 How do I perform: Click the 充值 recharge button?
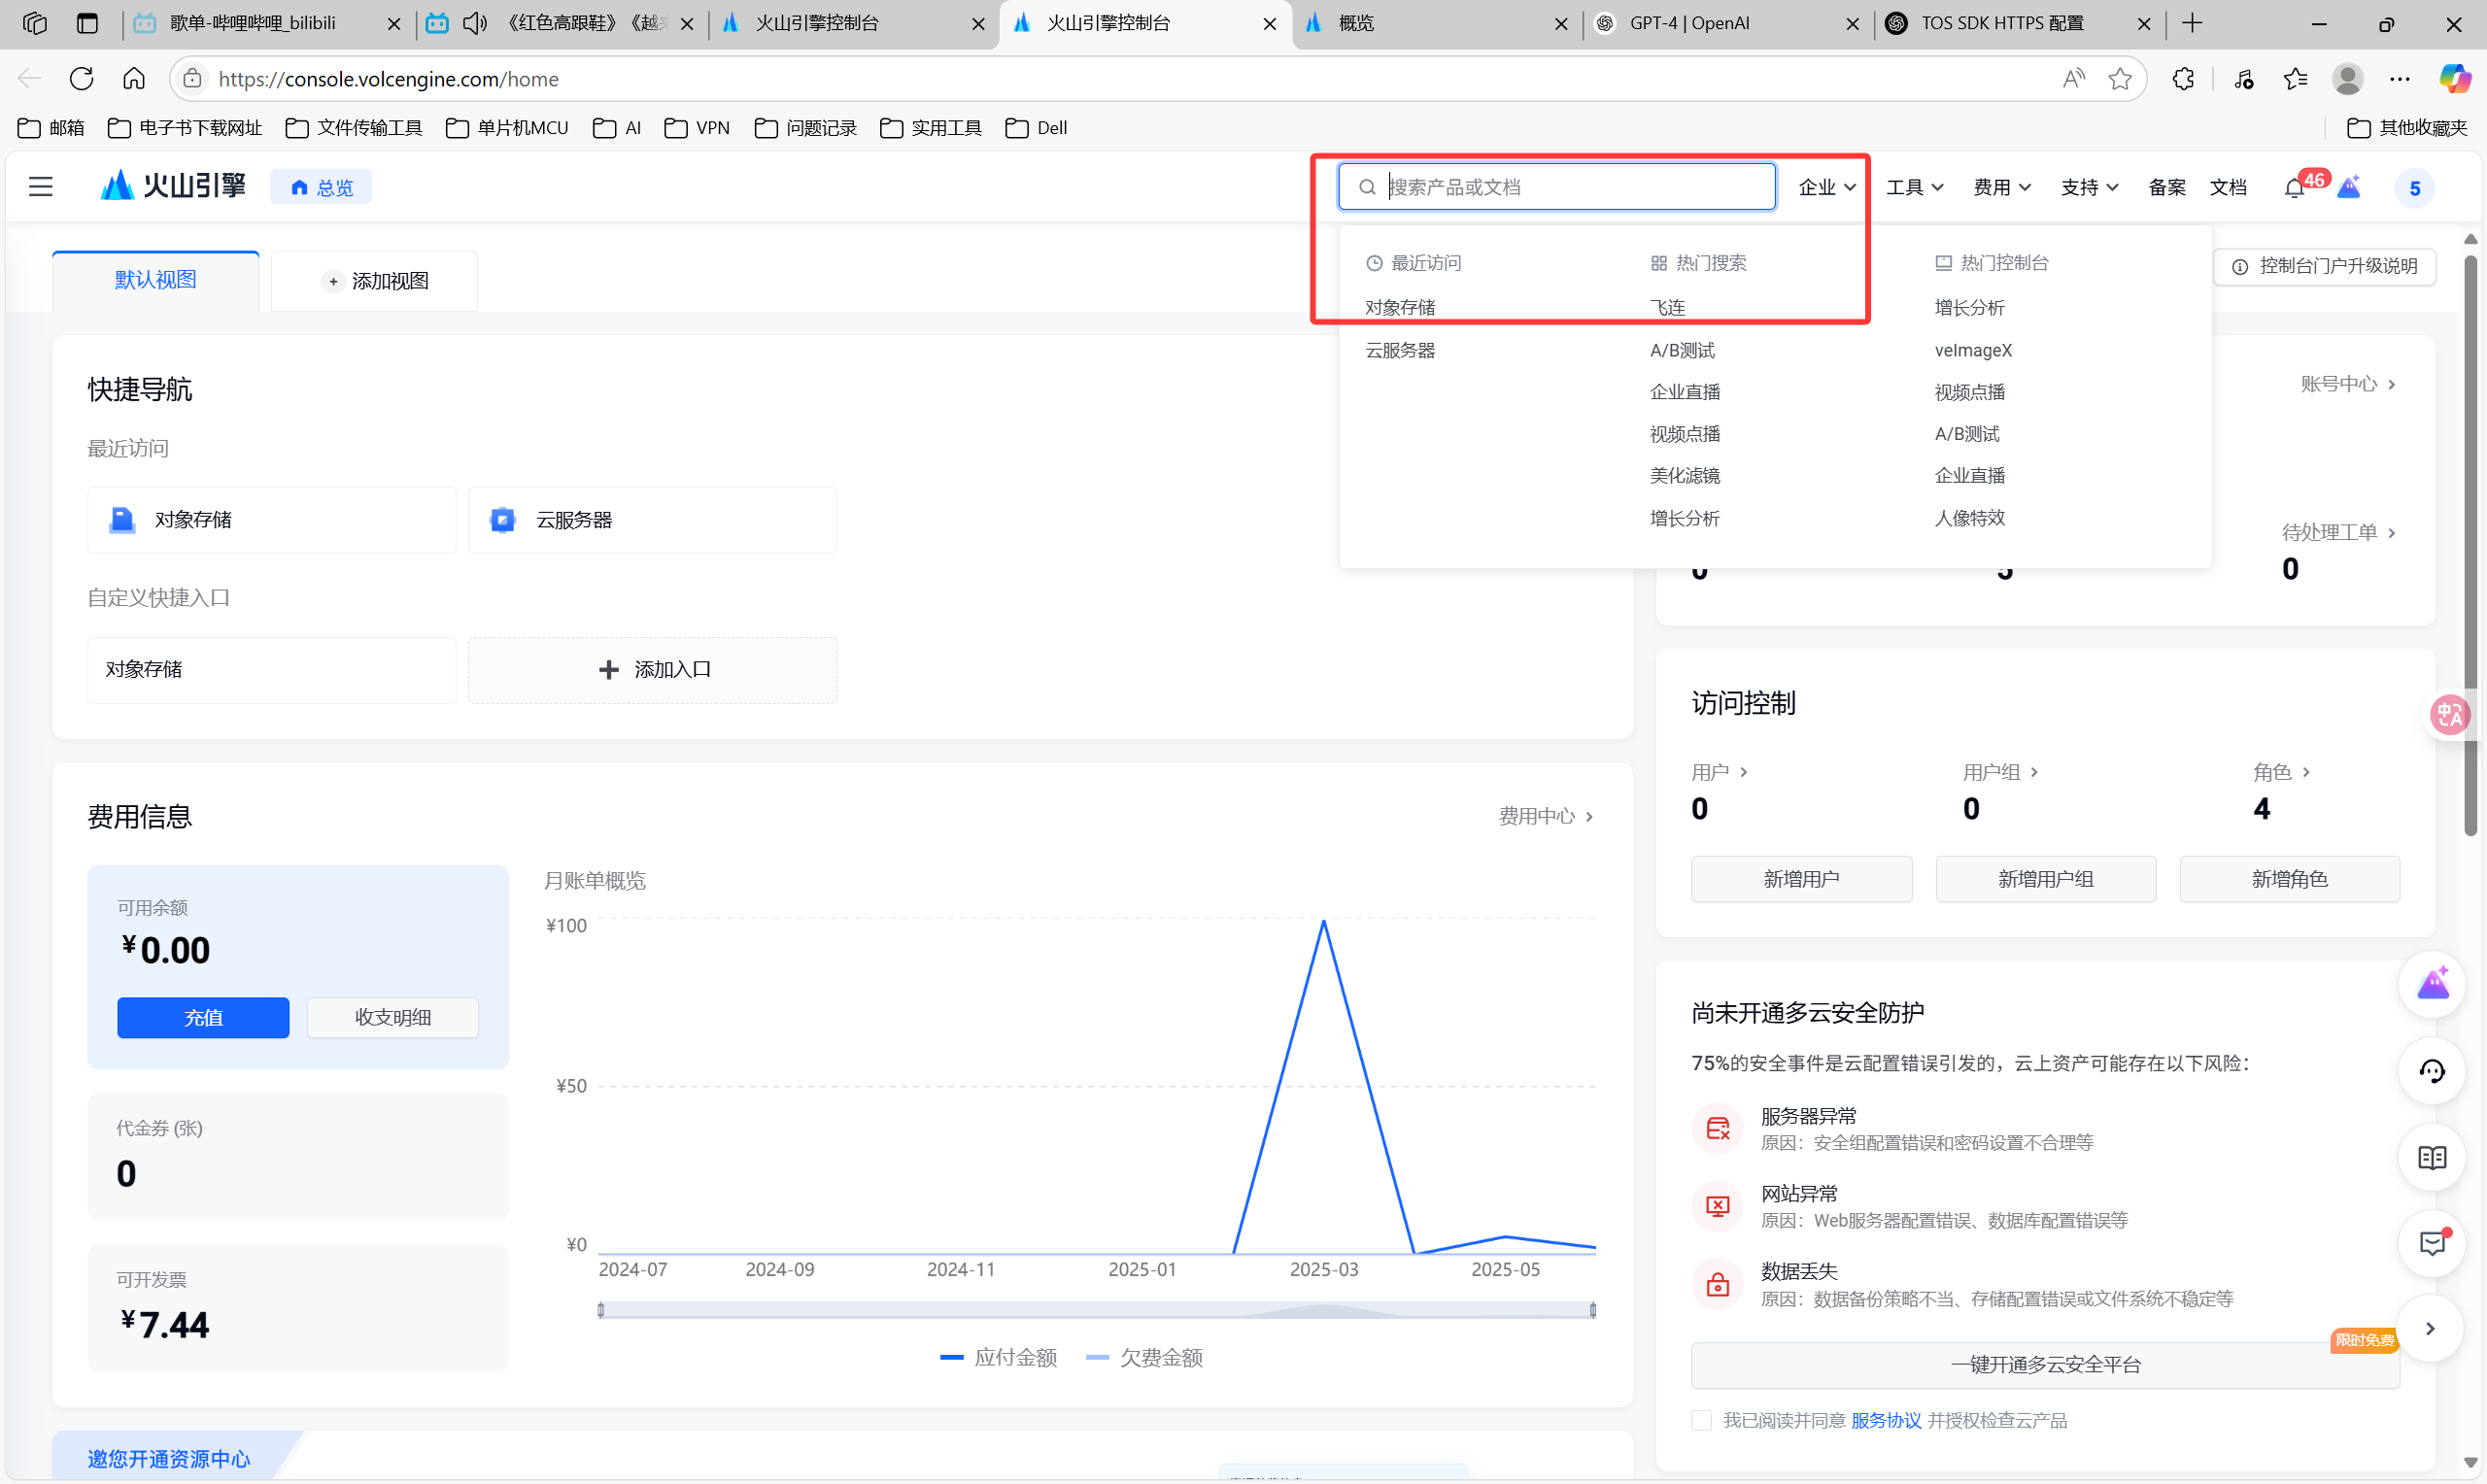tap(203, 1017)
